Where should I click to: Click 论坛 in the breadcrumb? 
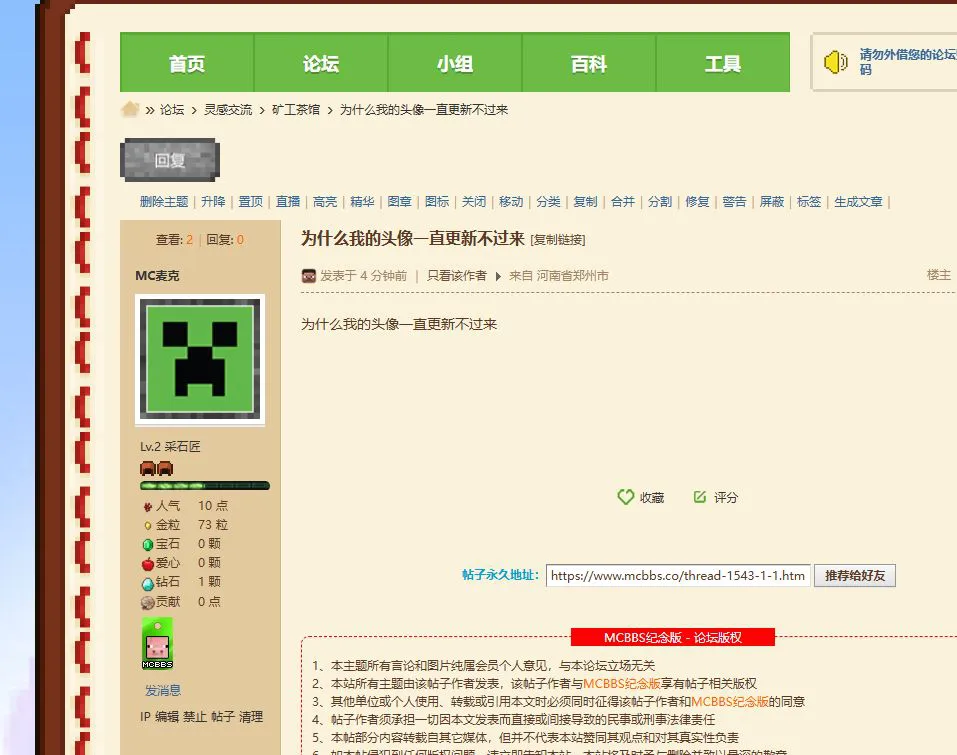point(172,109)
